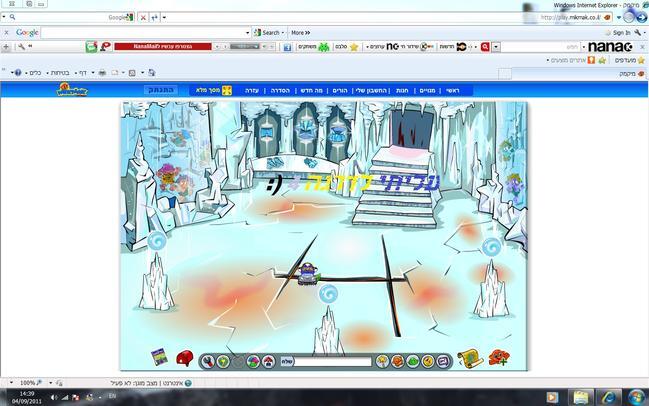
Task: Click the wrench icon next to Sign In
Action: (637, 32)
